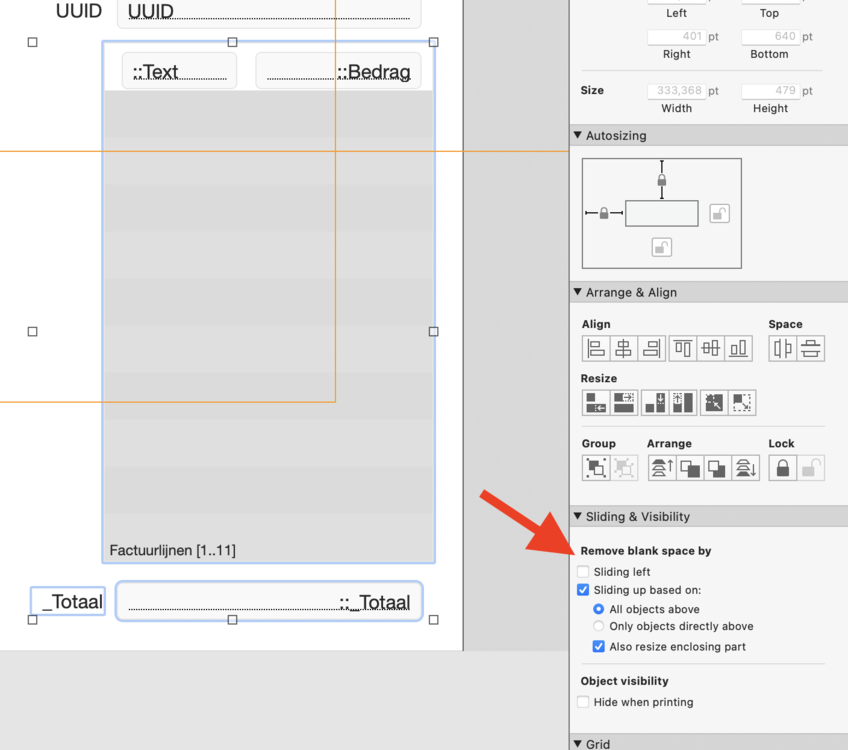Distribute selected objects horizontally using Space
Image resolution: width=848 pixels, height=750 pixels.
tap(783, 349)
